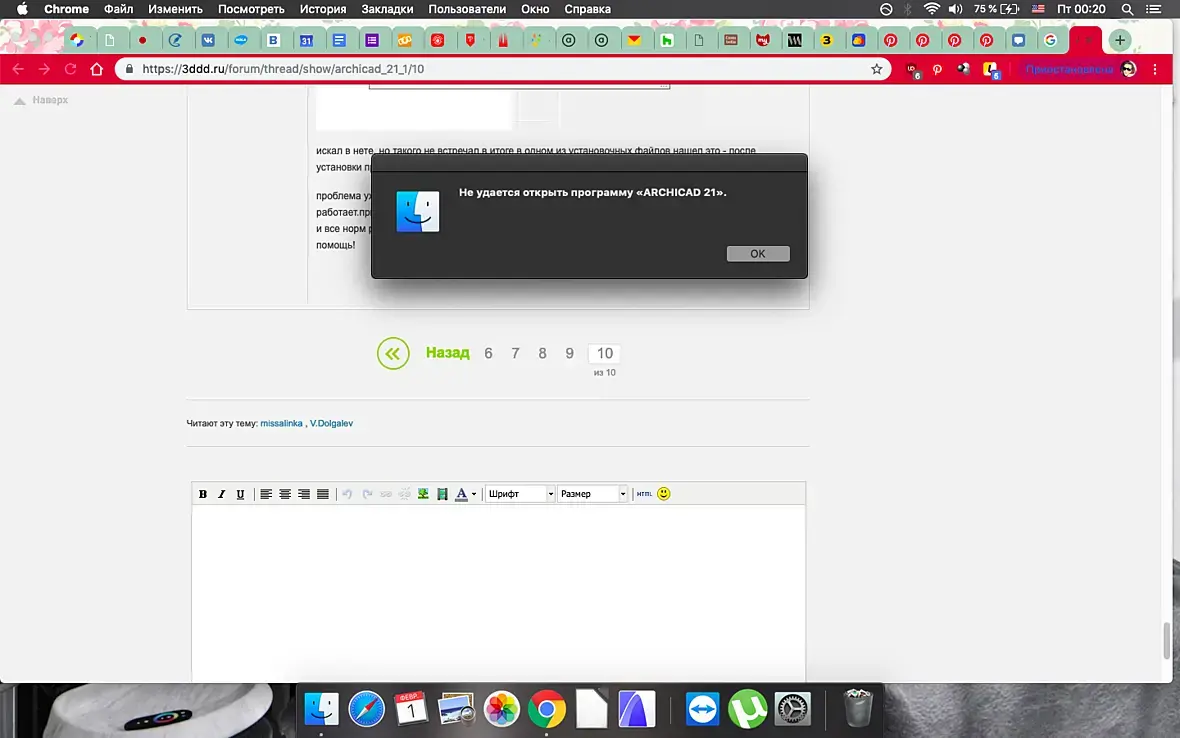Click the browser address bar URL
The image size is (1180, 738).
click(283, 69)
